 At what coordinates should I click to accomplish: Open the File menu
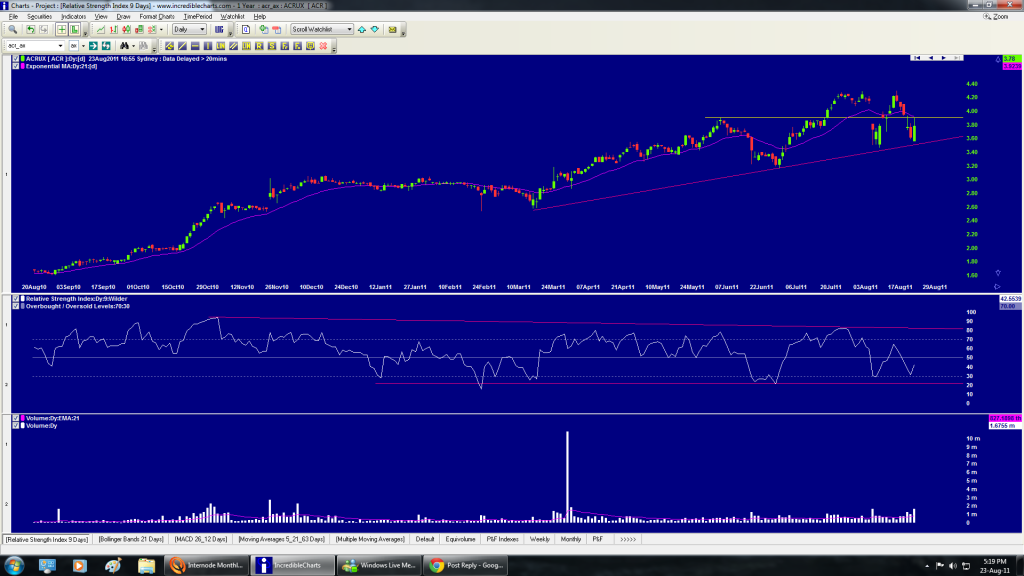[13, 16]
